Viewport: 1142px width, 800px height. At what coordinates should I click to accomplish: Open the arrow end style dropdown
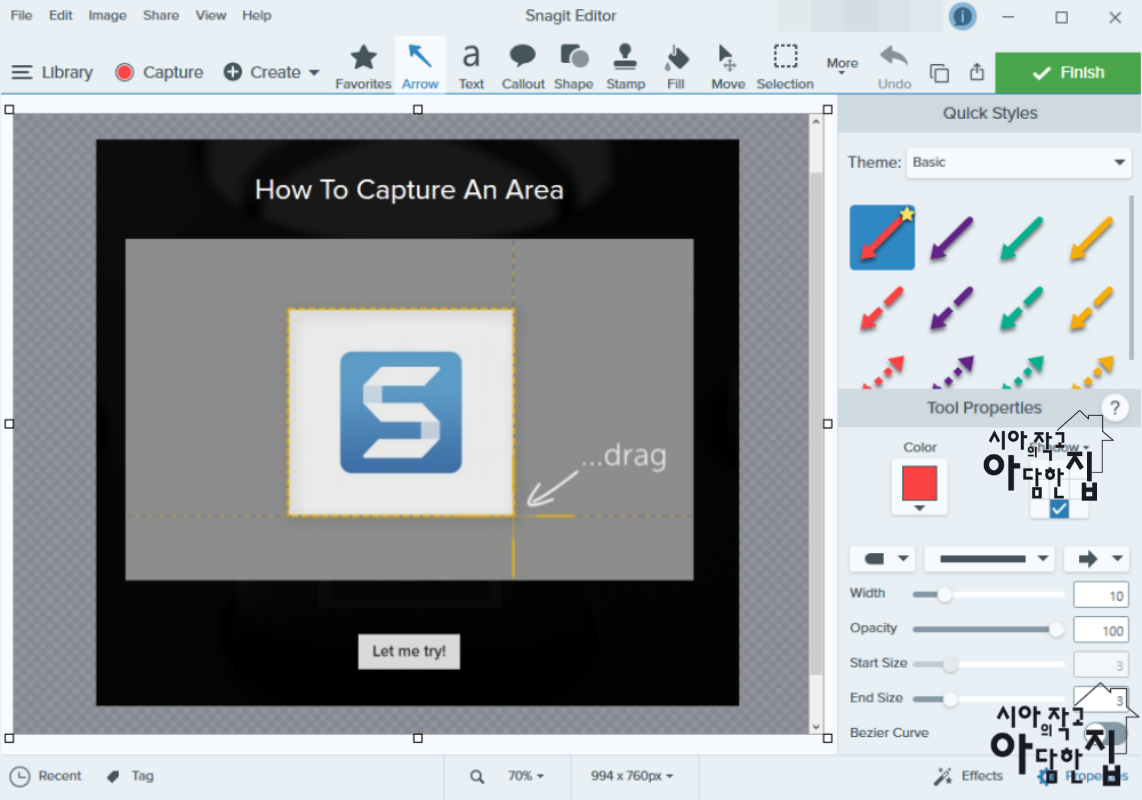coord(1097,559)
